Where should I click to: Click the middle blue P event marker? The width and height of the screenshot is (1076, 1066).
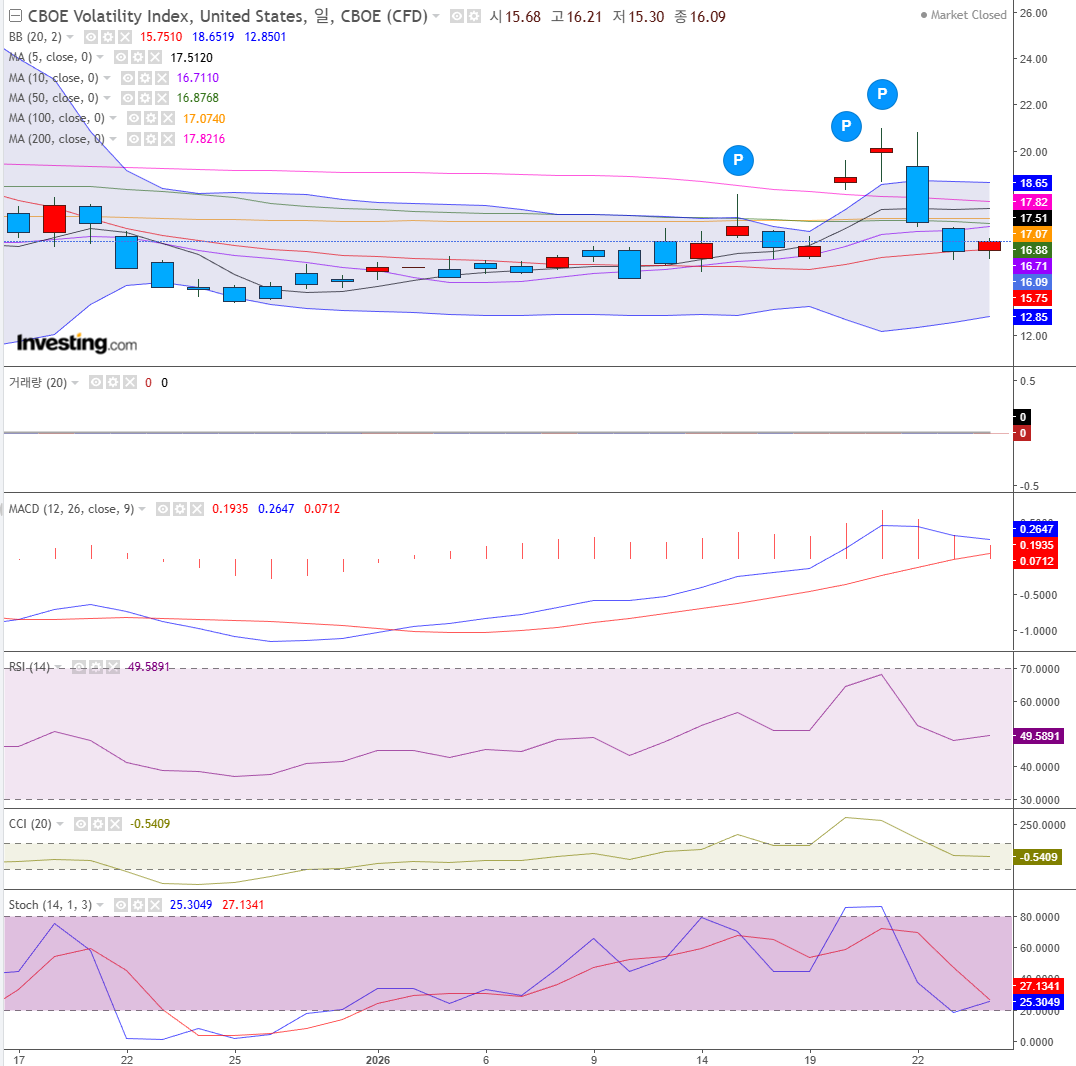[x=846, y=126]
